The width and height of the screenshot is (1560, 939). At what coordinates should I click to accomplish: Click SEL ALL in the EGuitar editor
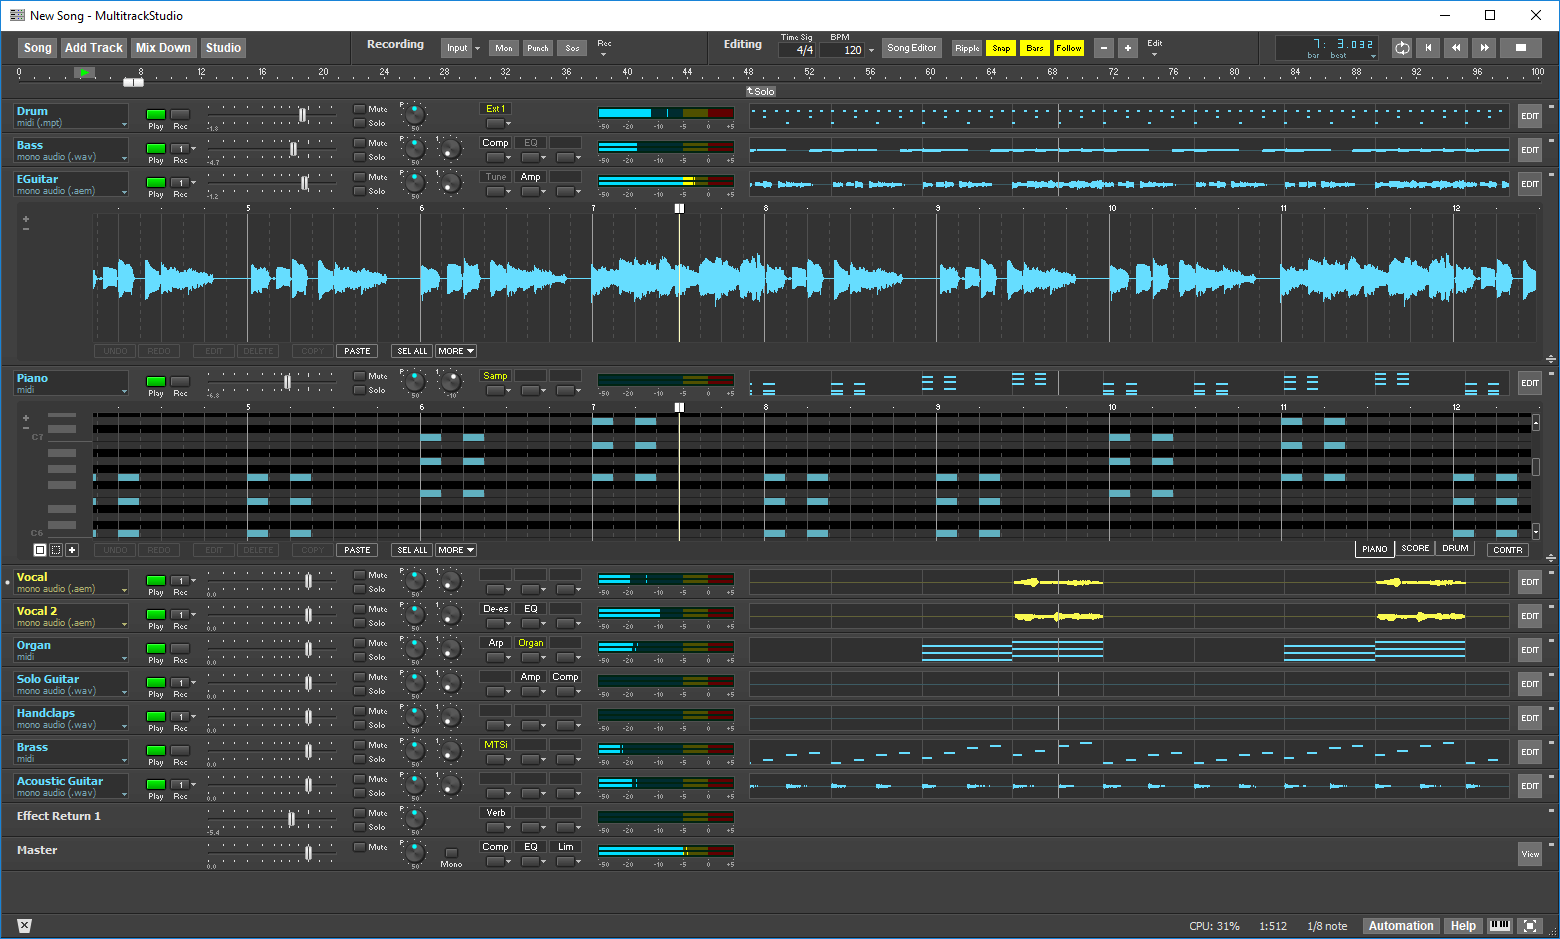tap(412, 351)
